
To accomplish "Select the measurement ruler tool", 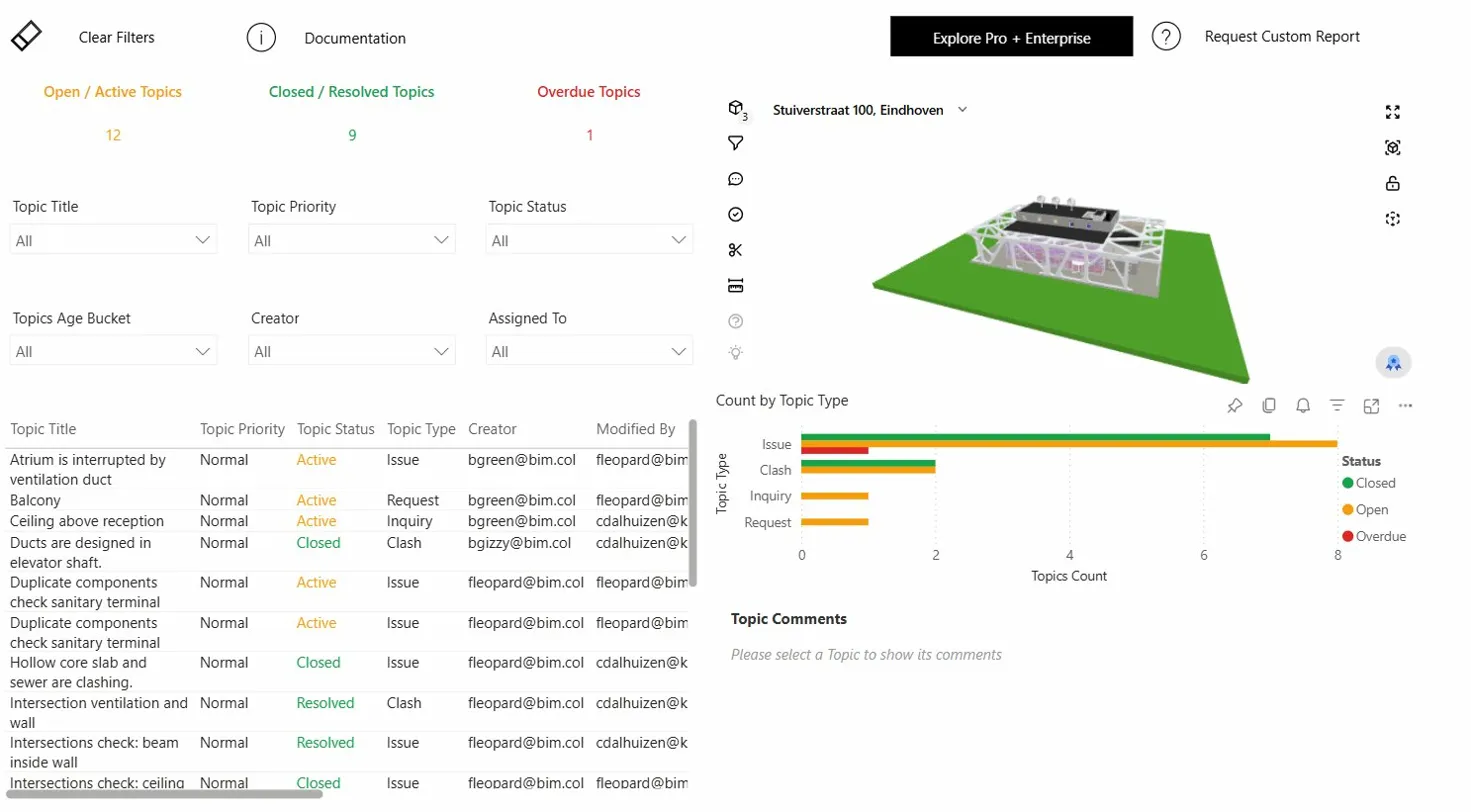I will click(x=737, y=285).
